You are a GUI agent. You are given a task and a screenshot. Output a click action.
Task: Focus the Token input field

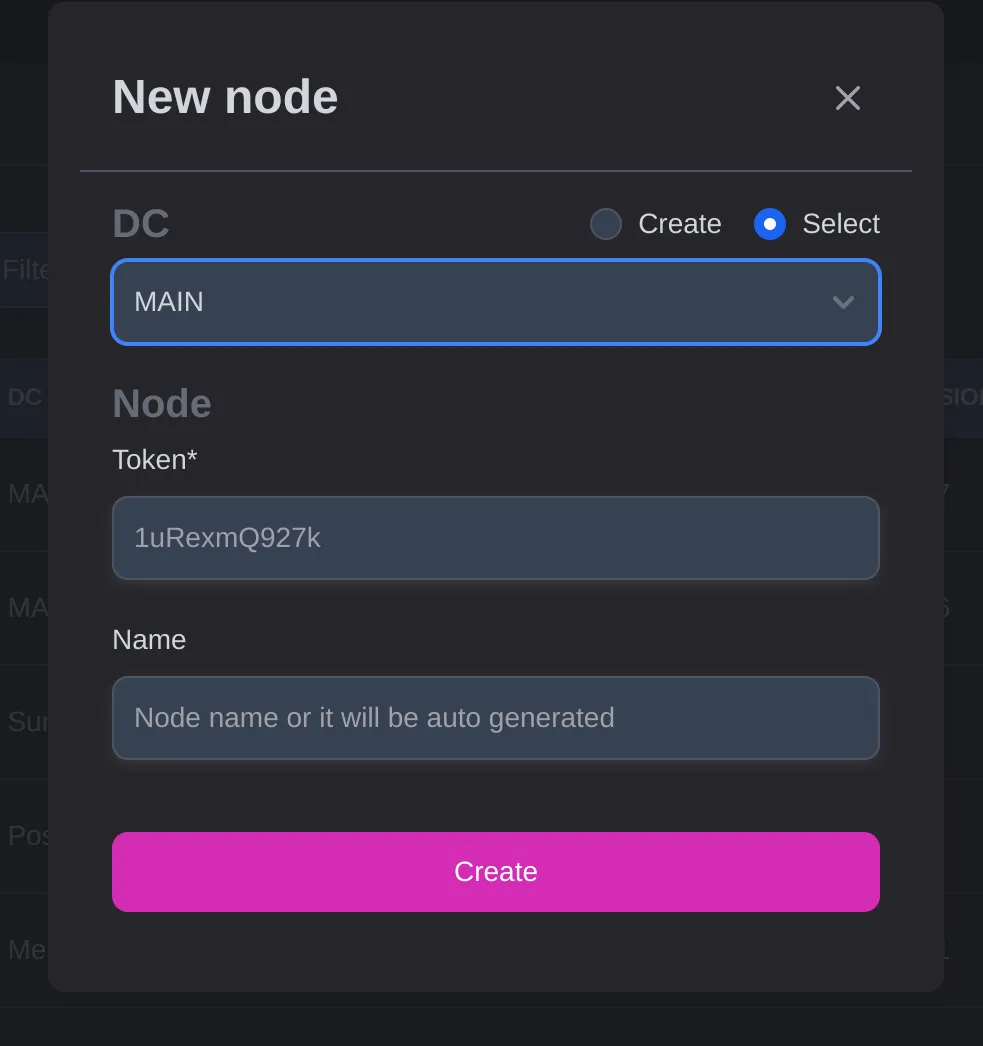coord(495,538)
